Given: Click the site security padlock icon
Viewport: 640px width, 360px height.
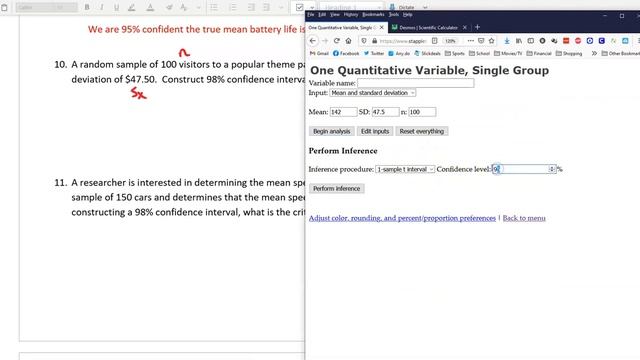Looking at the screenshot, I should pyautogui.click(x=374, y=41).
